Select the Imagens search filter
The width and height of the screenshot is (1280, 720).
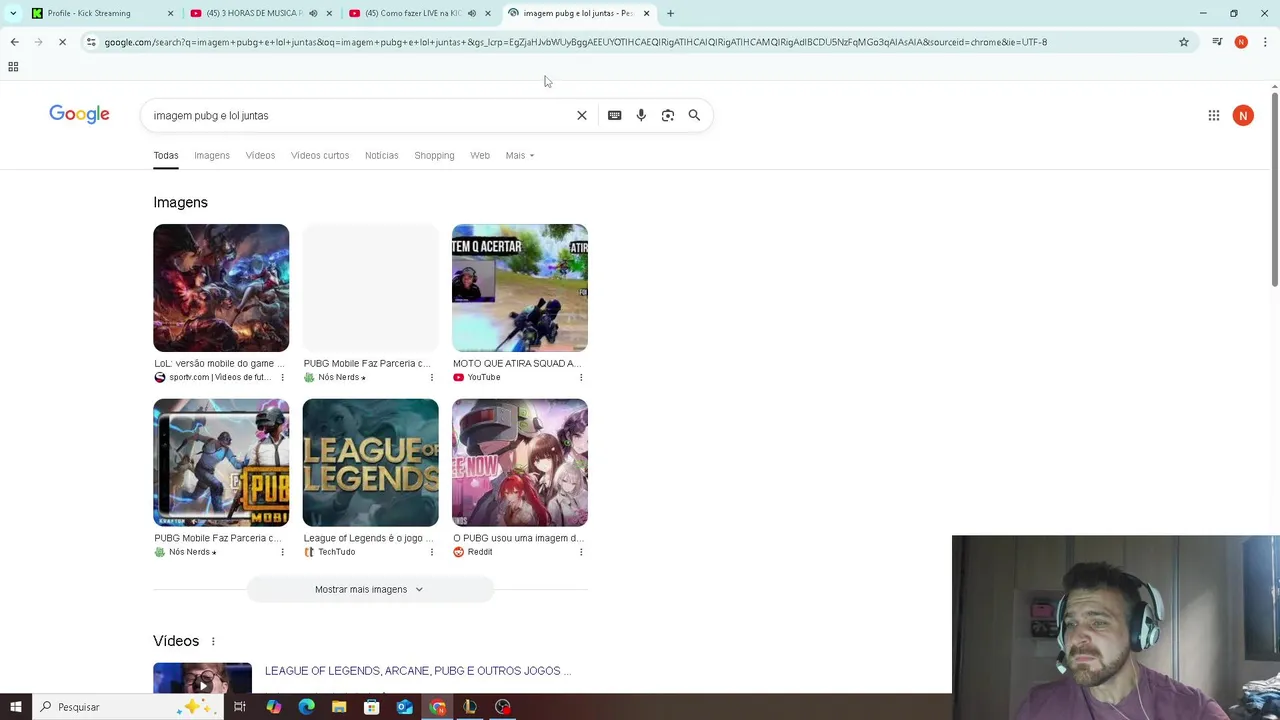coord(212,155)
